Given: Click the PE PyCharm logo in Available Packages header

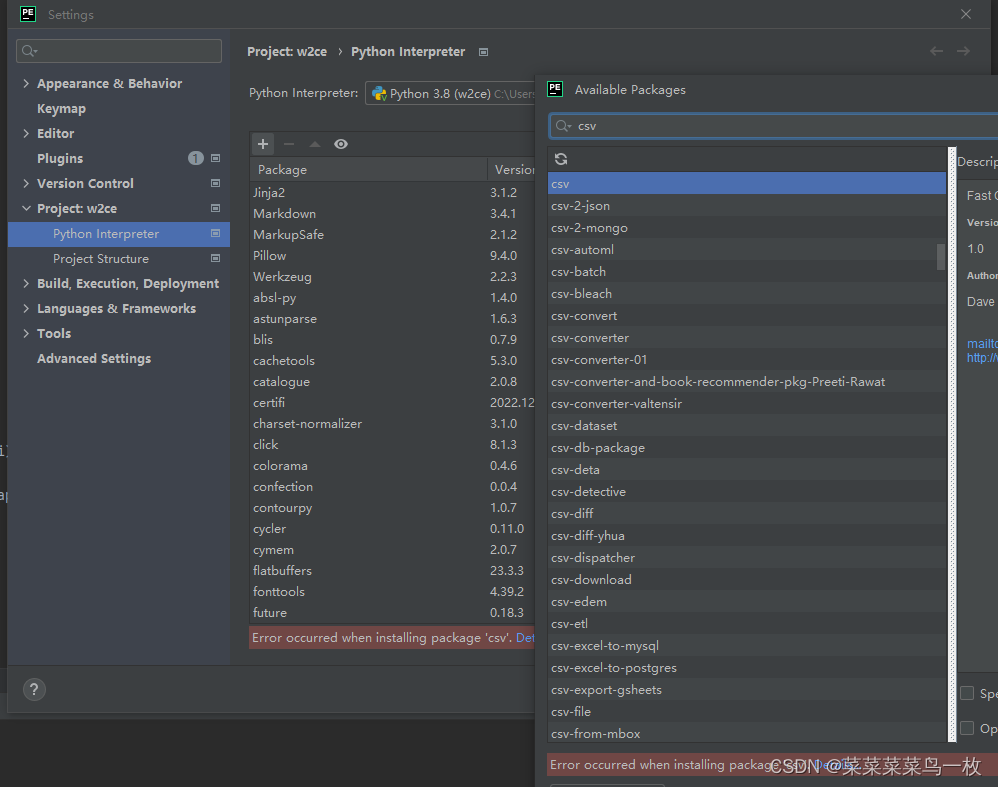Looking at the screenshot, I should tap(555, 90).
